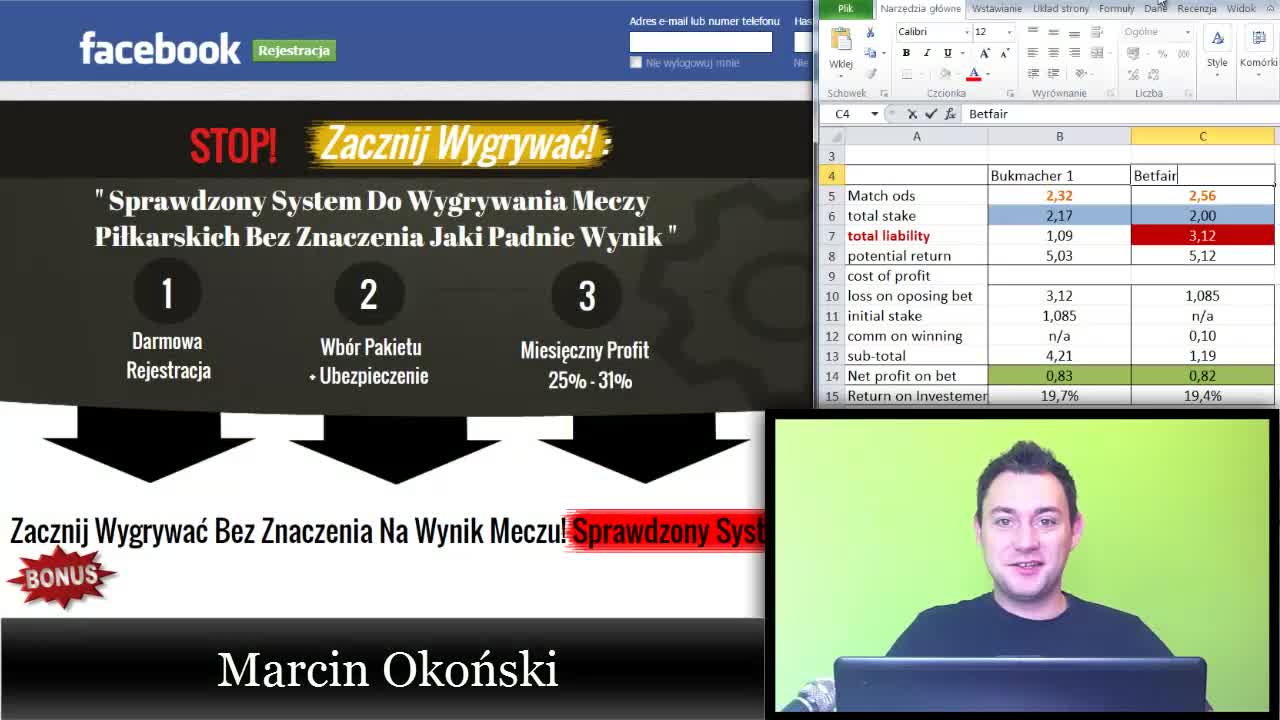Cancel formula entry with X icon
1280x720 pixels.
click(912, 114)
